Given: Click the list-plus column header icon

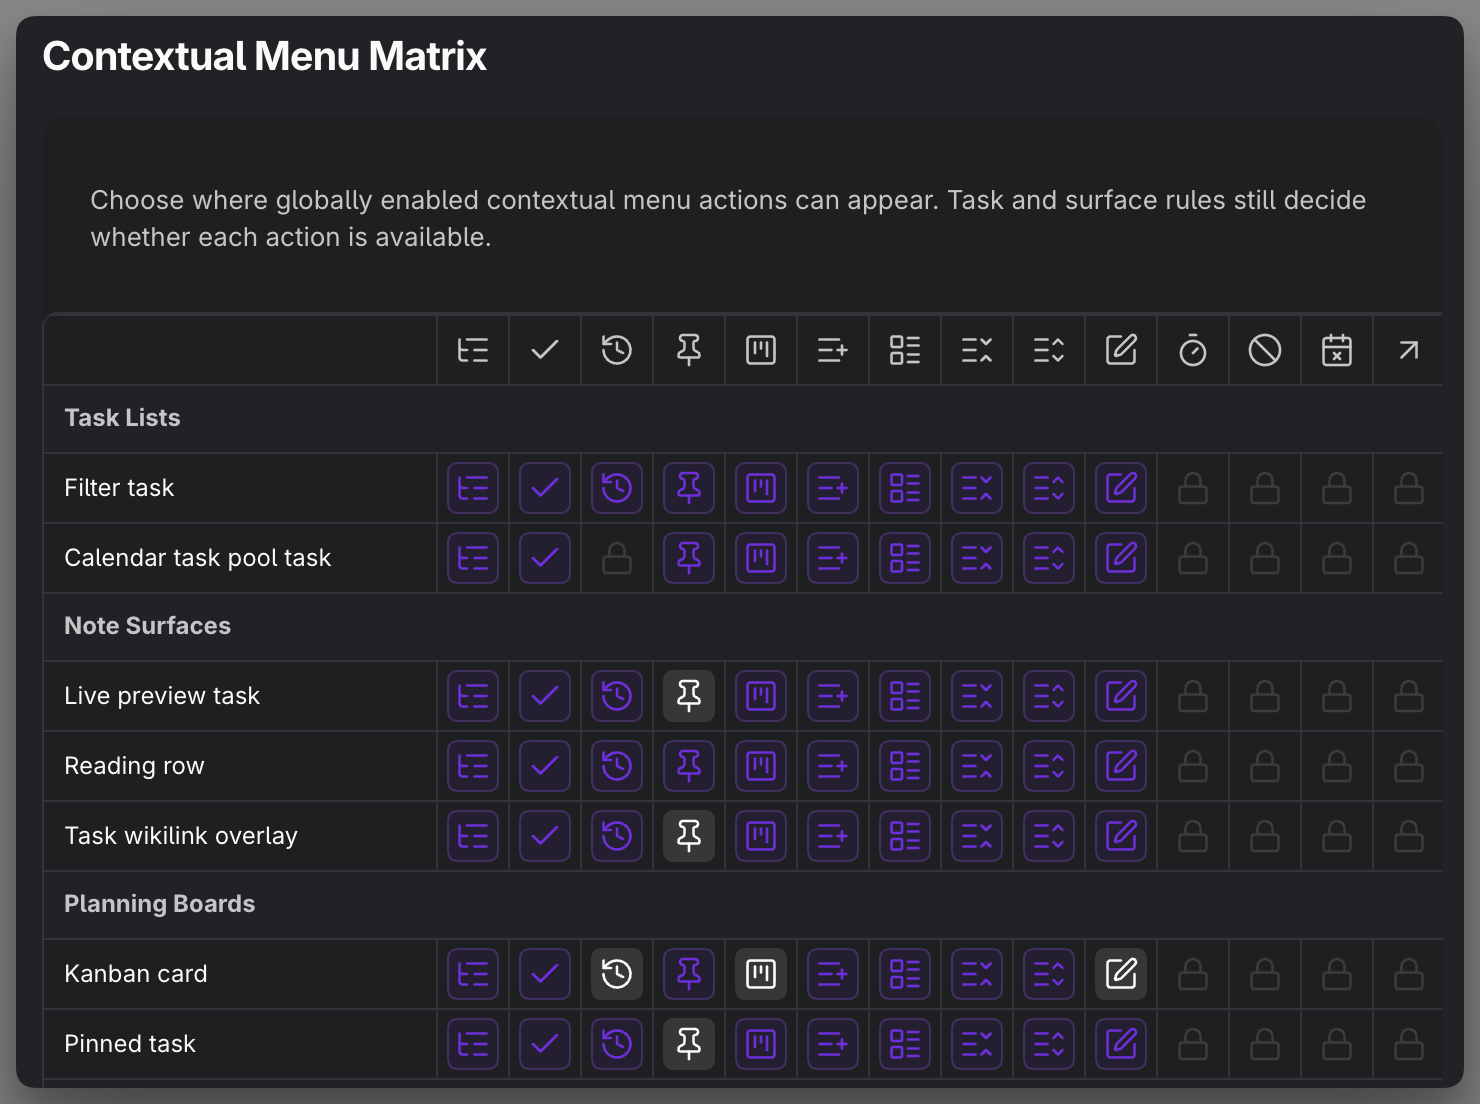Looking at the screenshot, I should (x=833, y=350).
